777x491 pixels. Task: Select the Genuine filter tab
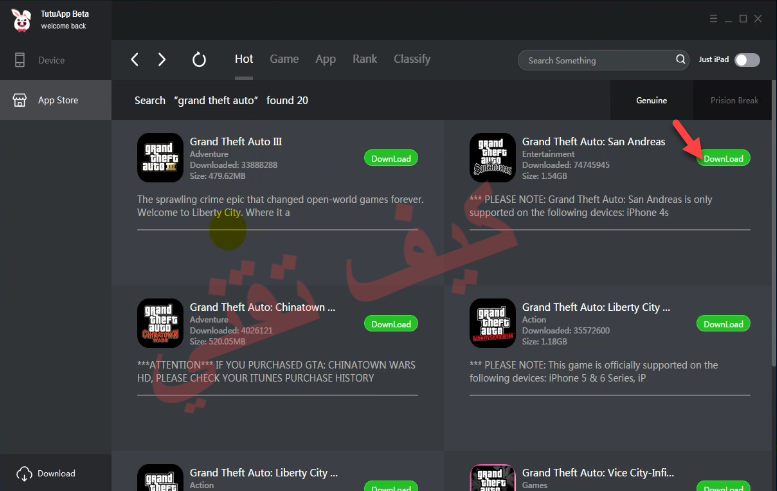pos(651,100)
